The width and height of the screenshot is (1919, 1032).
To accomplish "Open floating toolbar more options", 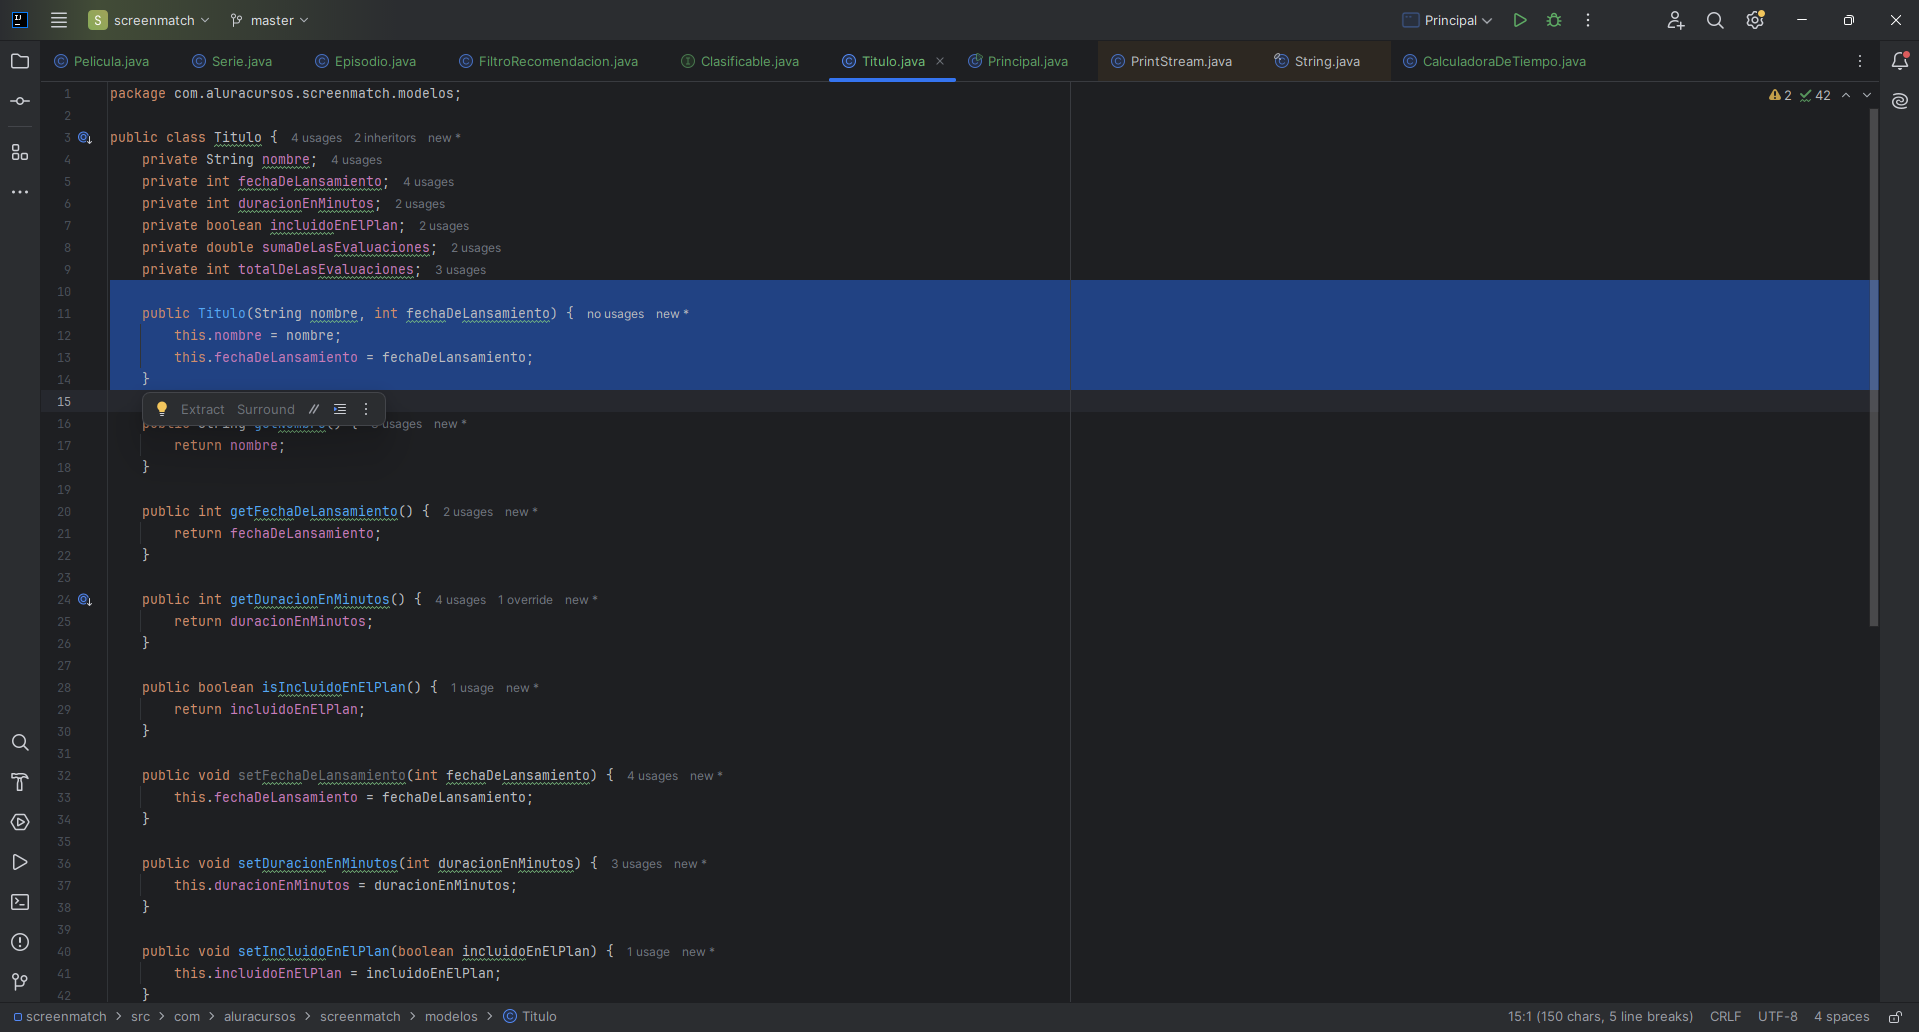I will [x=366, y=409].
